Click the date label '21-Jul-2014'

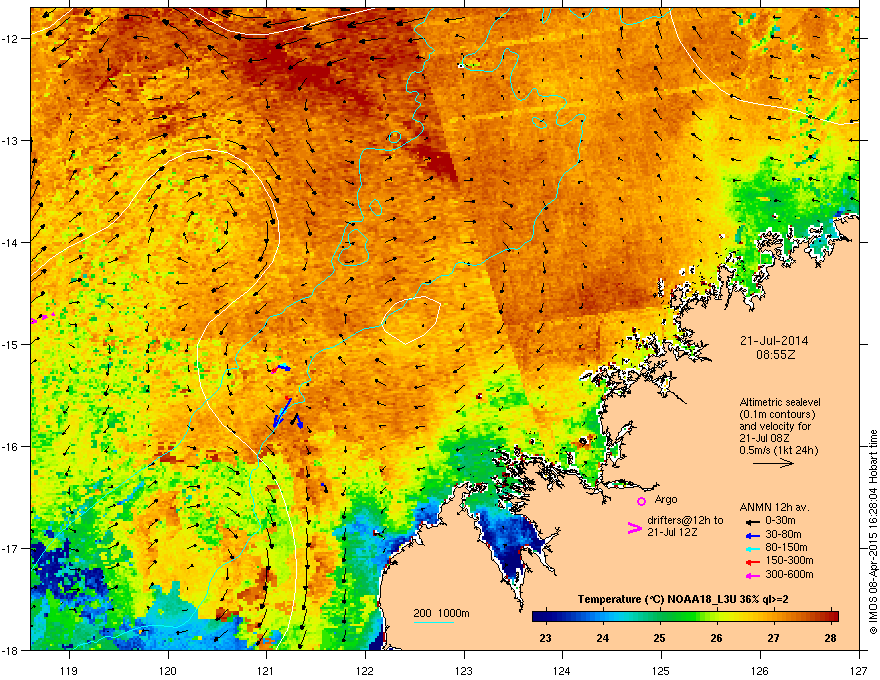click(x=774, y=341)
